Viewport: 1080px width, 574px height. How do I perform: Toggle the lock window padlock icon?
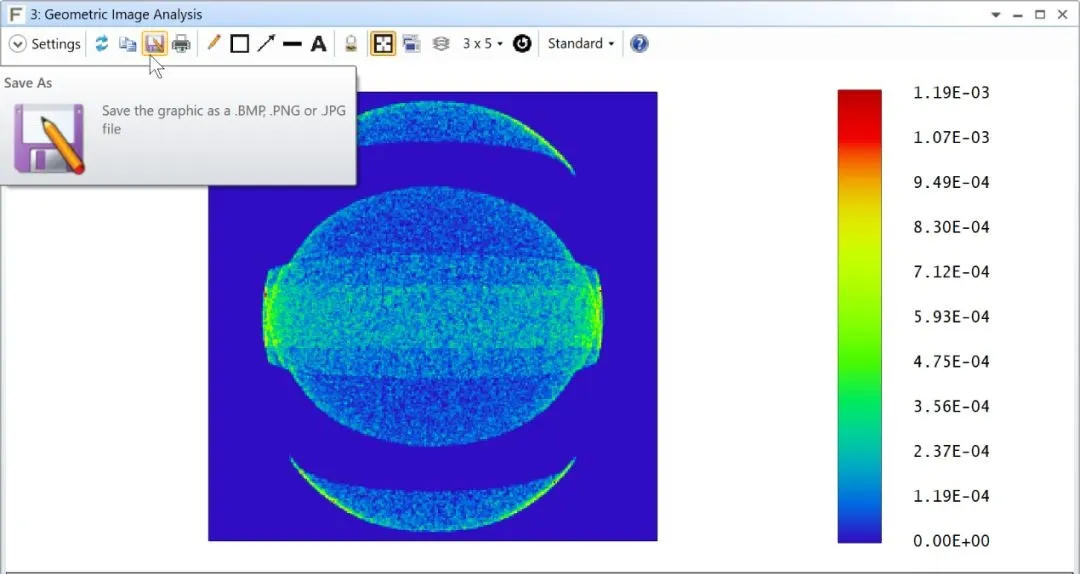pos(351,44)
